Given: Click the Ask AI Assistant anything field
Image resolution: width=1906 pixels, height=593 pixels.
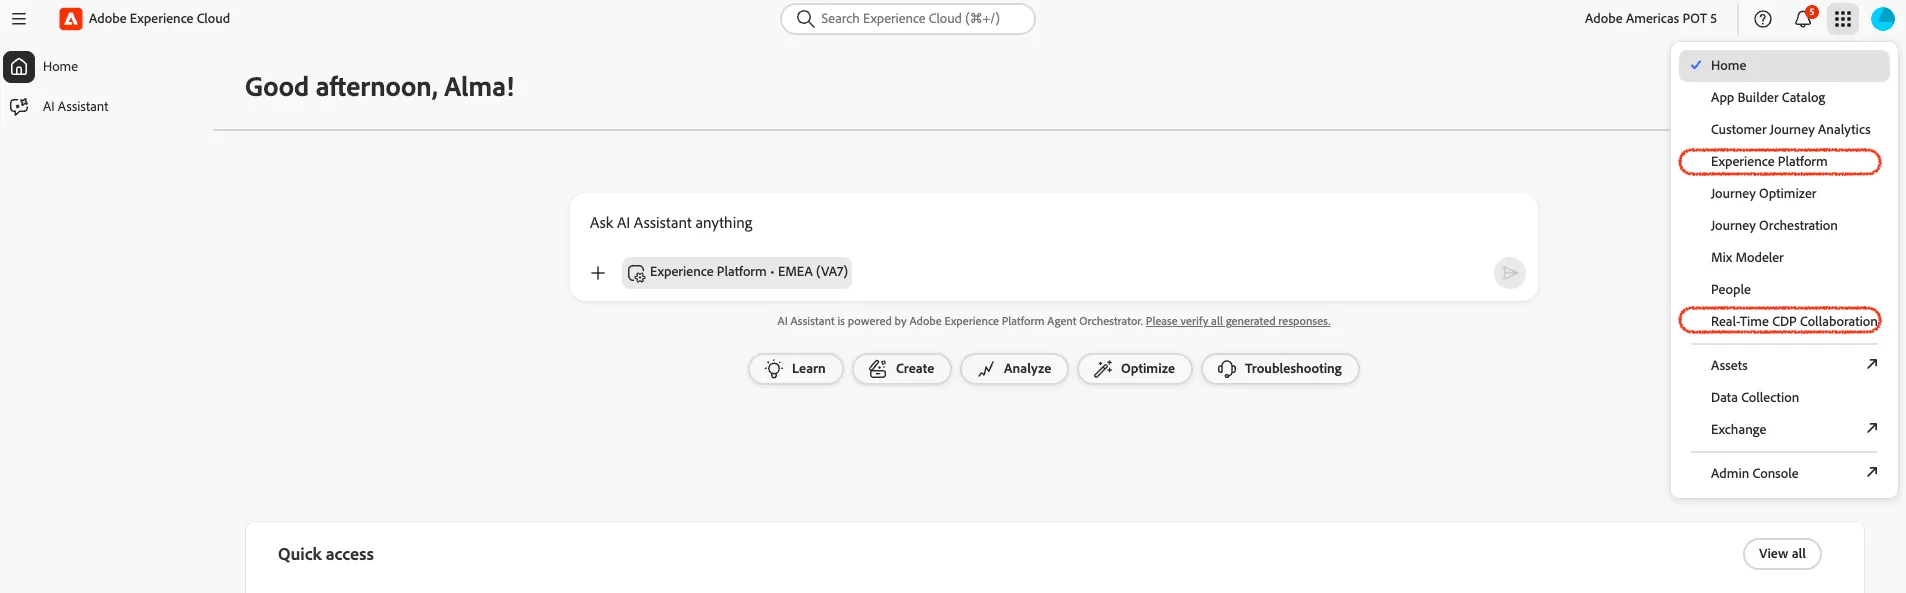Looking at the screenshot, I should tap(1053, 223).
